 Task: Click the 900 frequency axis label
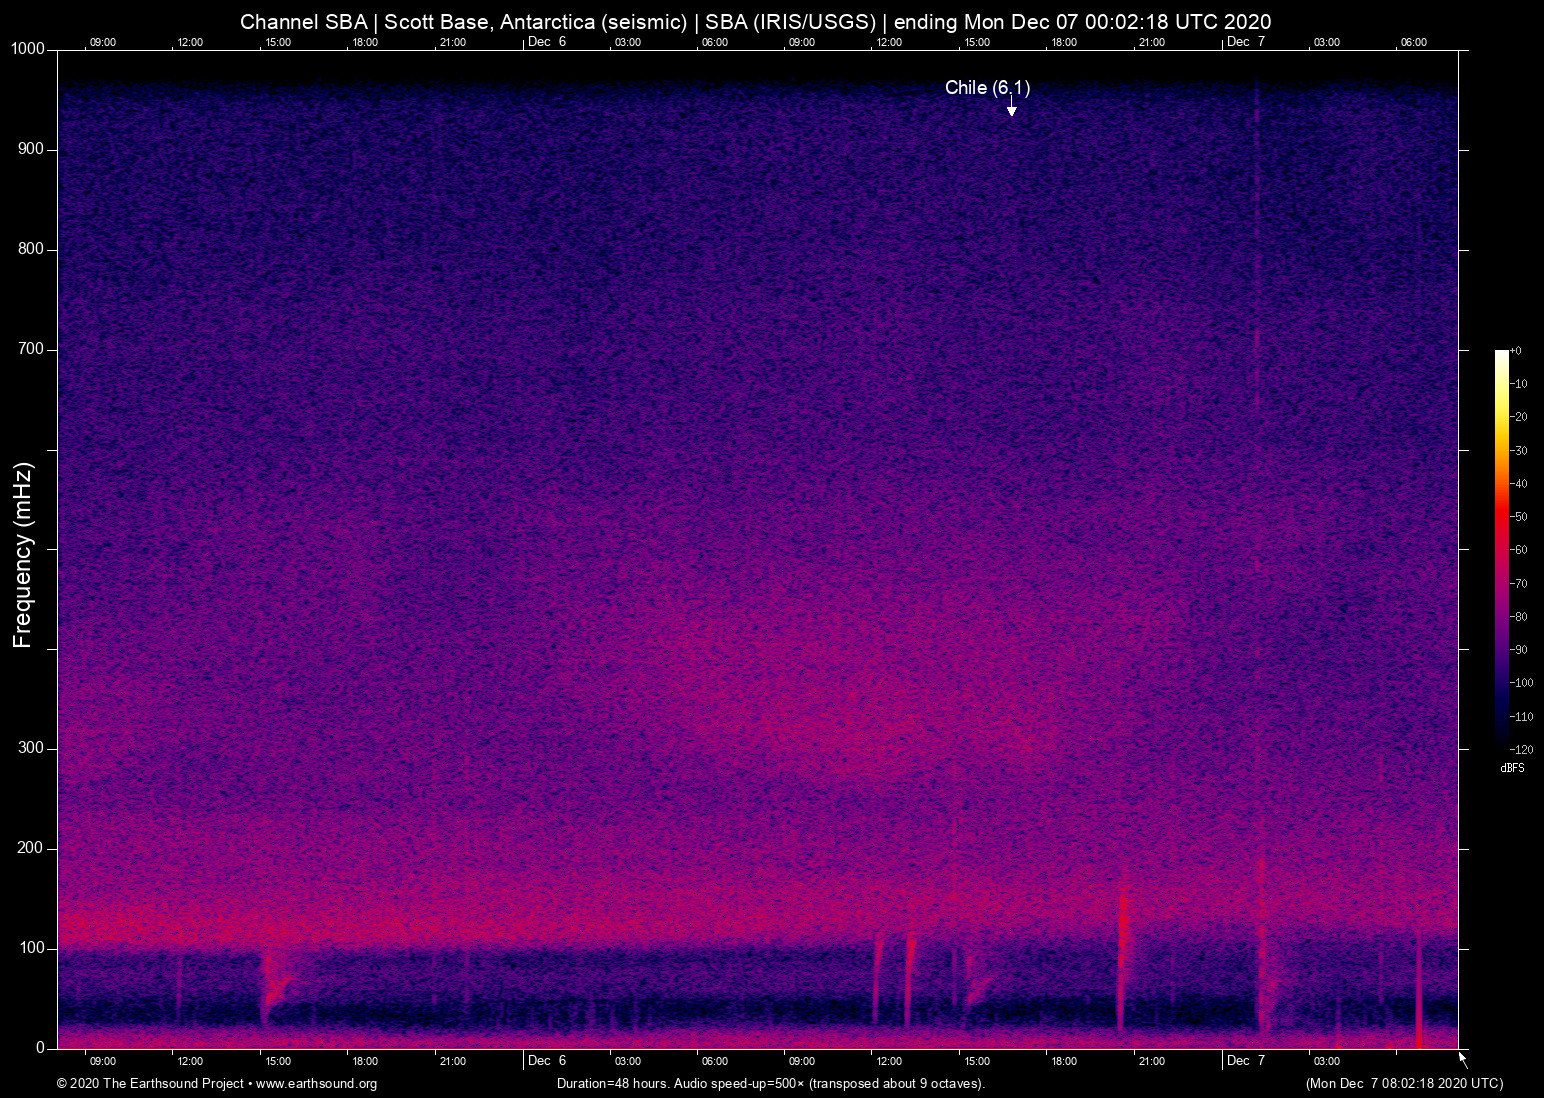(31, 149)
